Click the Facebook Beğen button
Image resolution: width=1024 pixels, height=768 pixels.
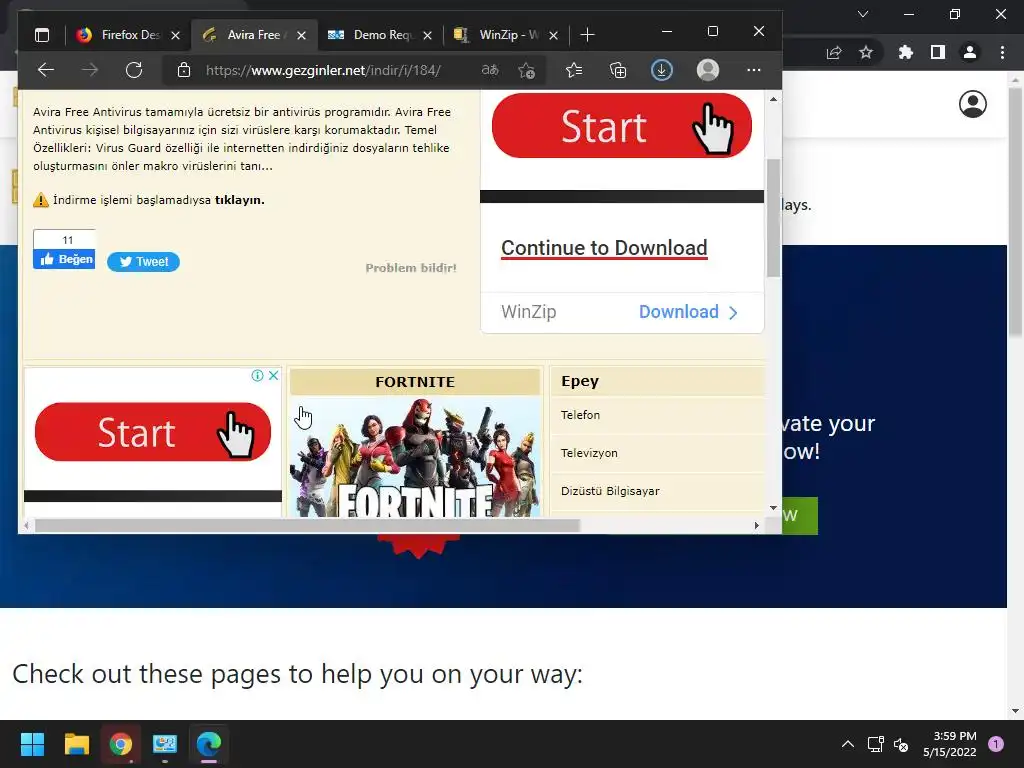[x=64, y=259]
